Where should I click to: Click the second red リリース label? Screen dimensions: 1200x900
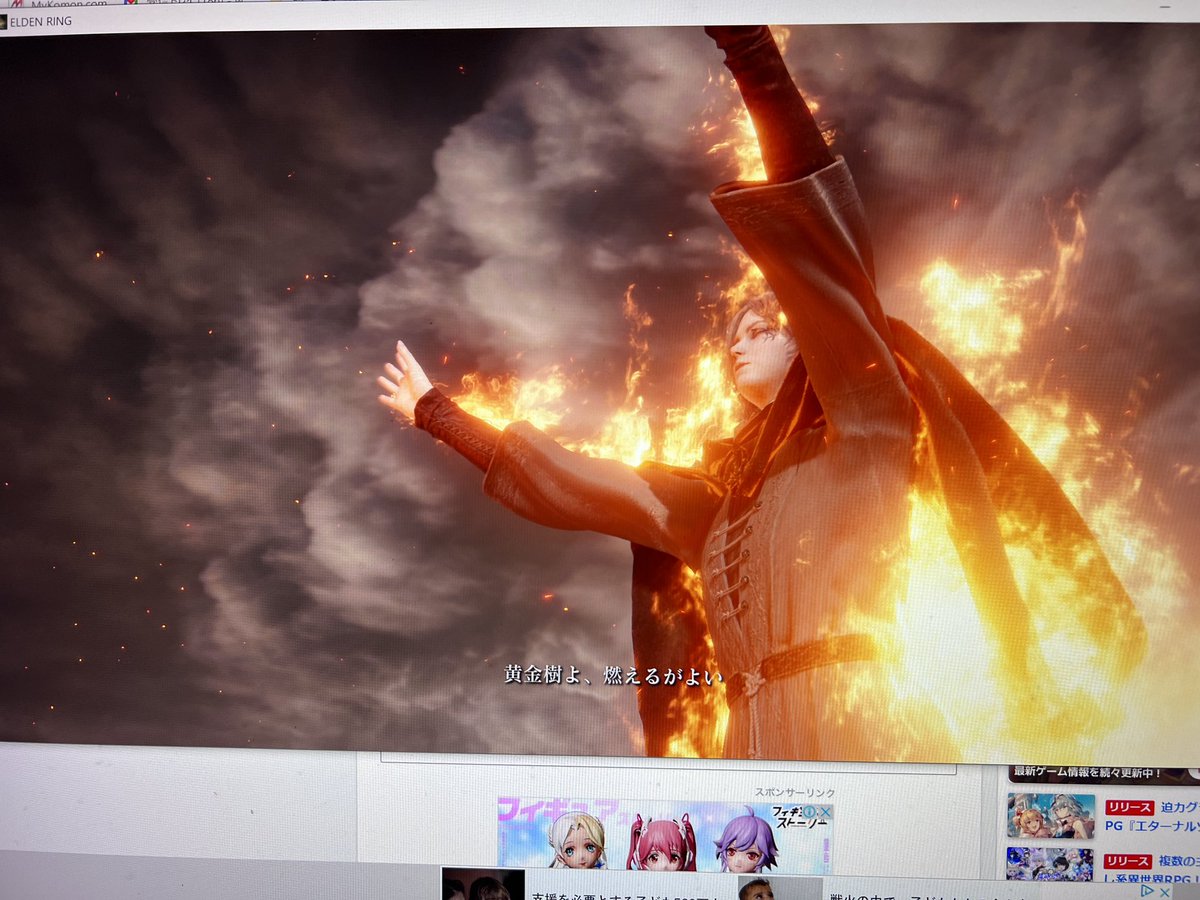click(1129, 861)
